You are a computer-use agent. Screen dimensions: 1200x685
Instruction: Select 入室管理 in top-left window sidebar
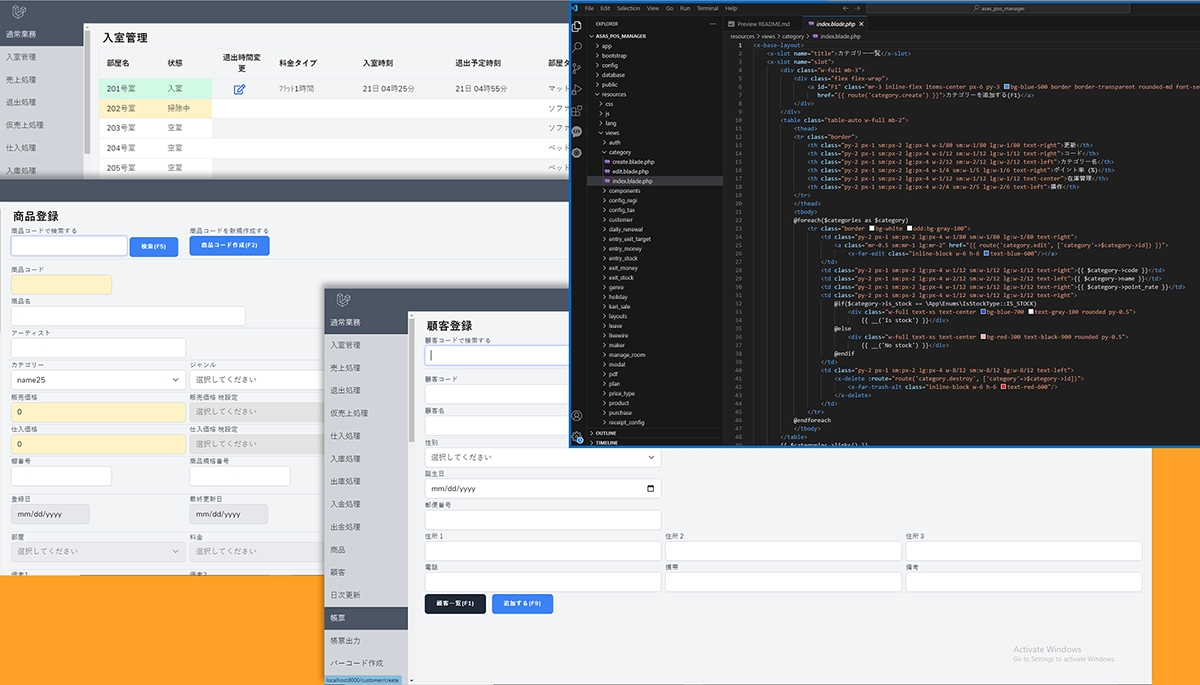tap(42, 57)
